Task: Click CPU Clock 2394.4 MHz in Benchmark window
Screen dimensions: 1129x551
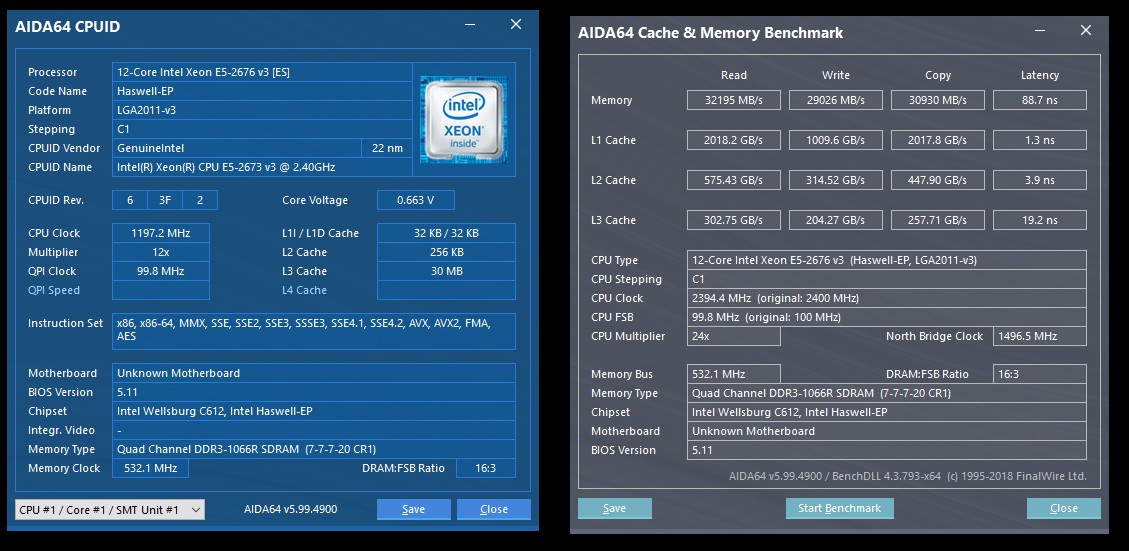Action: (886, 298)
